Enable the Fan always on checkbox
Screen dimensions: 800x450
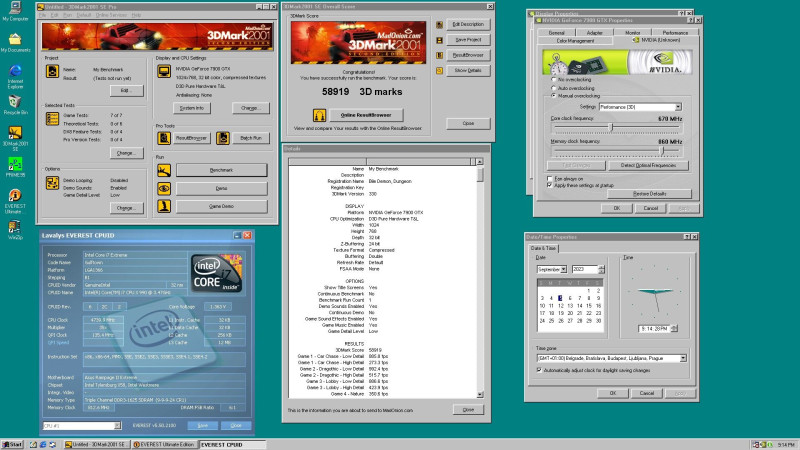pyautogui.click(x=549, y=179)
